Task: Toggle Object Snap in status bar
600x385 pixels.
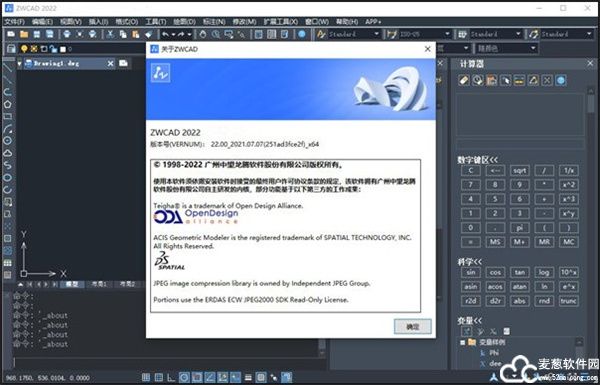Action: (197, 377)
